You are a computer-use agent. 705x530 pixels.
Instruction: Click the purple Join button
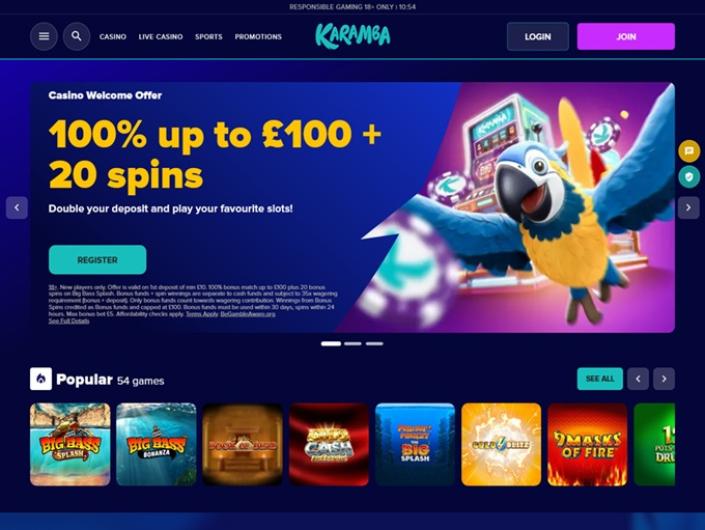[x=626, y=36]
